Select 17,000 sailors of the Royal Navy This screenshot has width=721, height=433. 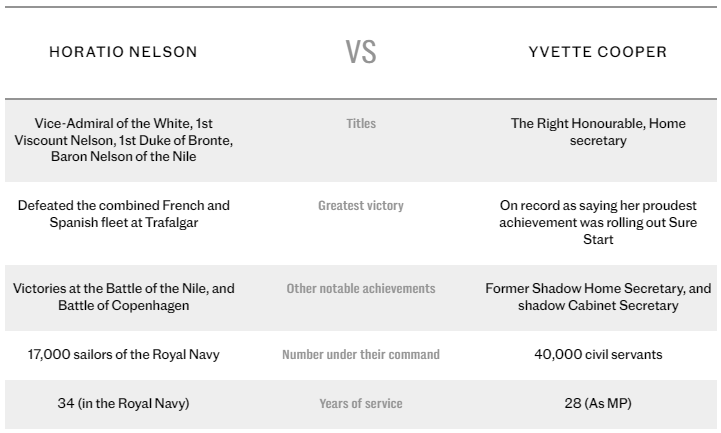coord(123,354)
